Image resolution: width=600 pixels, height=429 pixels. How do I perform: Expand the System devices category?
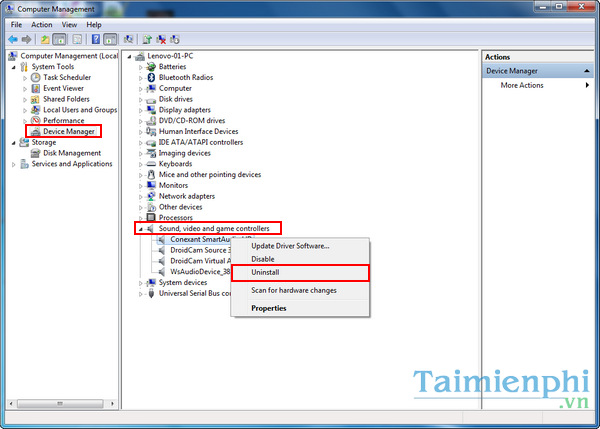tap(140, 283)
